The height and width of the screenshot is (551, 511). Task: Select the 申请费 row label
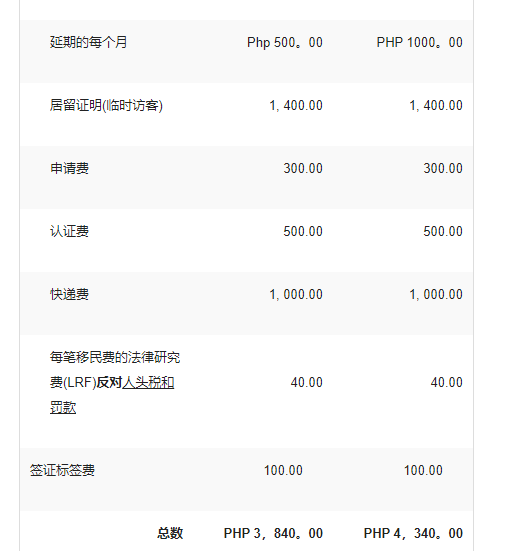click(69, 168)
